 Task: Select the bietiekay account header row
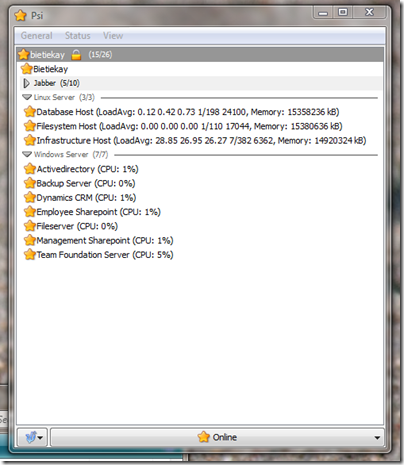200,55
